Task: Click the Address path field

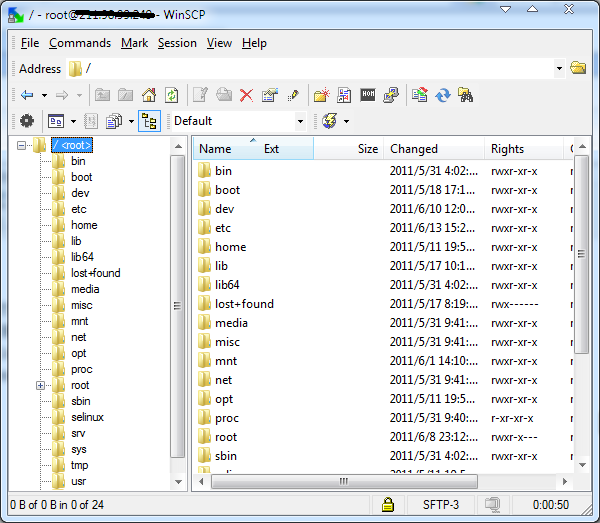Action: point(310,69)
